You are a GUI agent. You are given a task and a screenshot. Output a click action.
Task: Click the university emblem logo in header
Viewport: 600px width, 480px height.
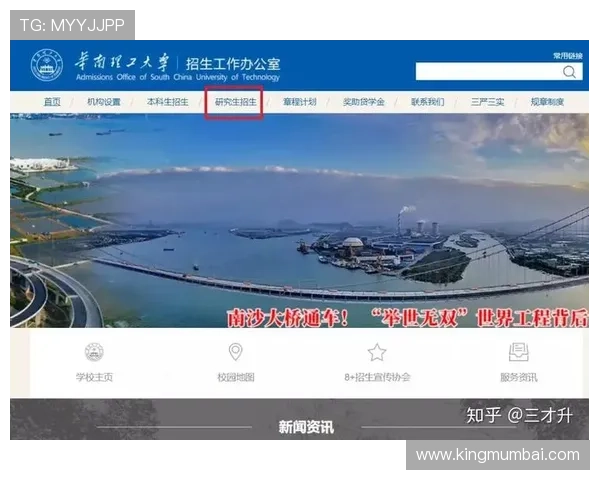47,65
